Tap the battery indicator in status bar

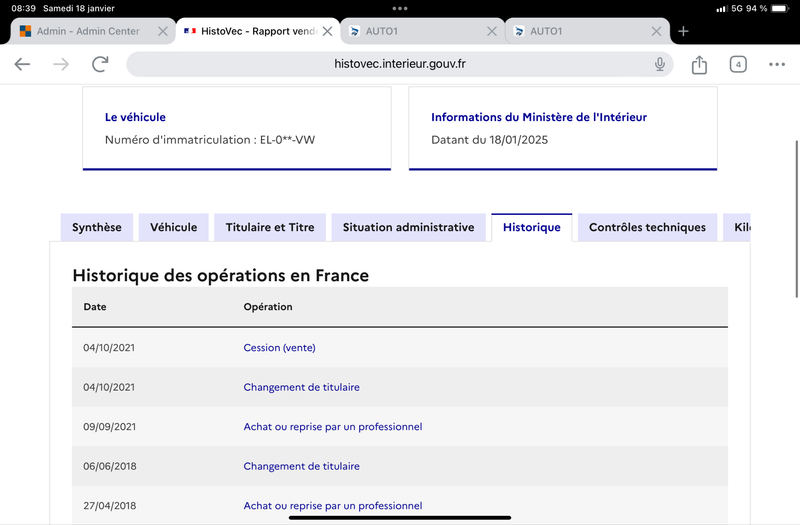pos(780,9)
